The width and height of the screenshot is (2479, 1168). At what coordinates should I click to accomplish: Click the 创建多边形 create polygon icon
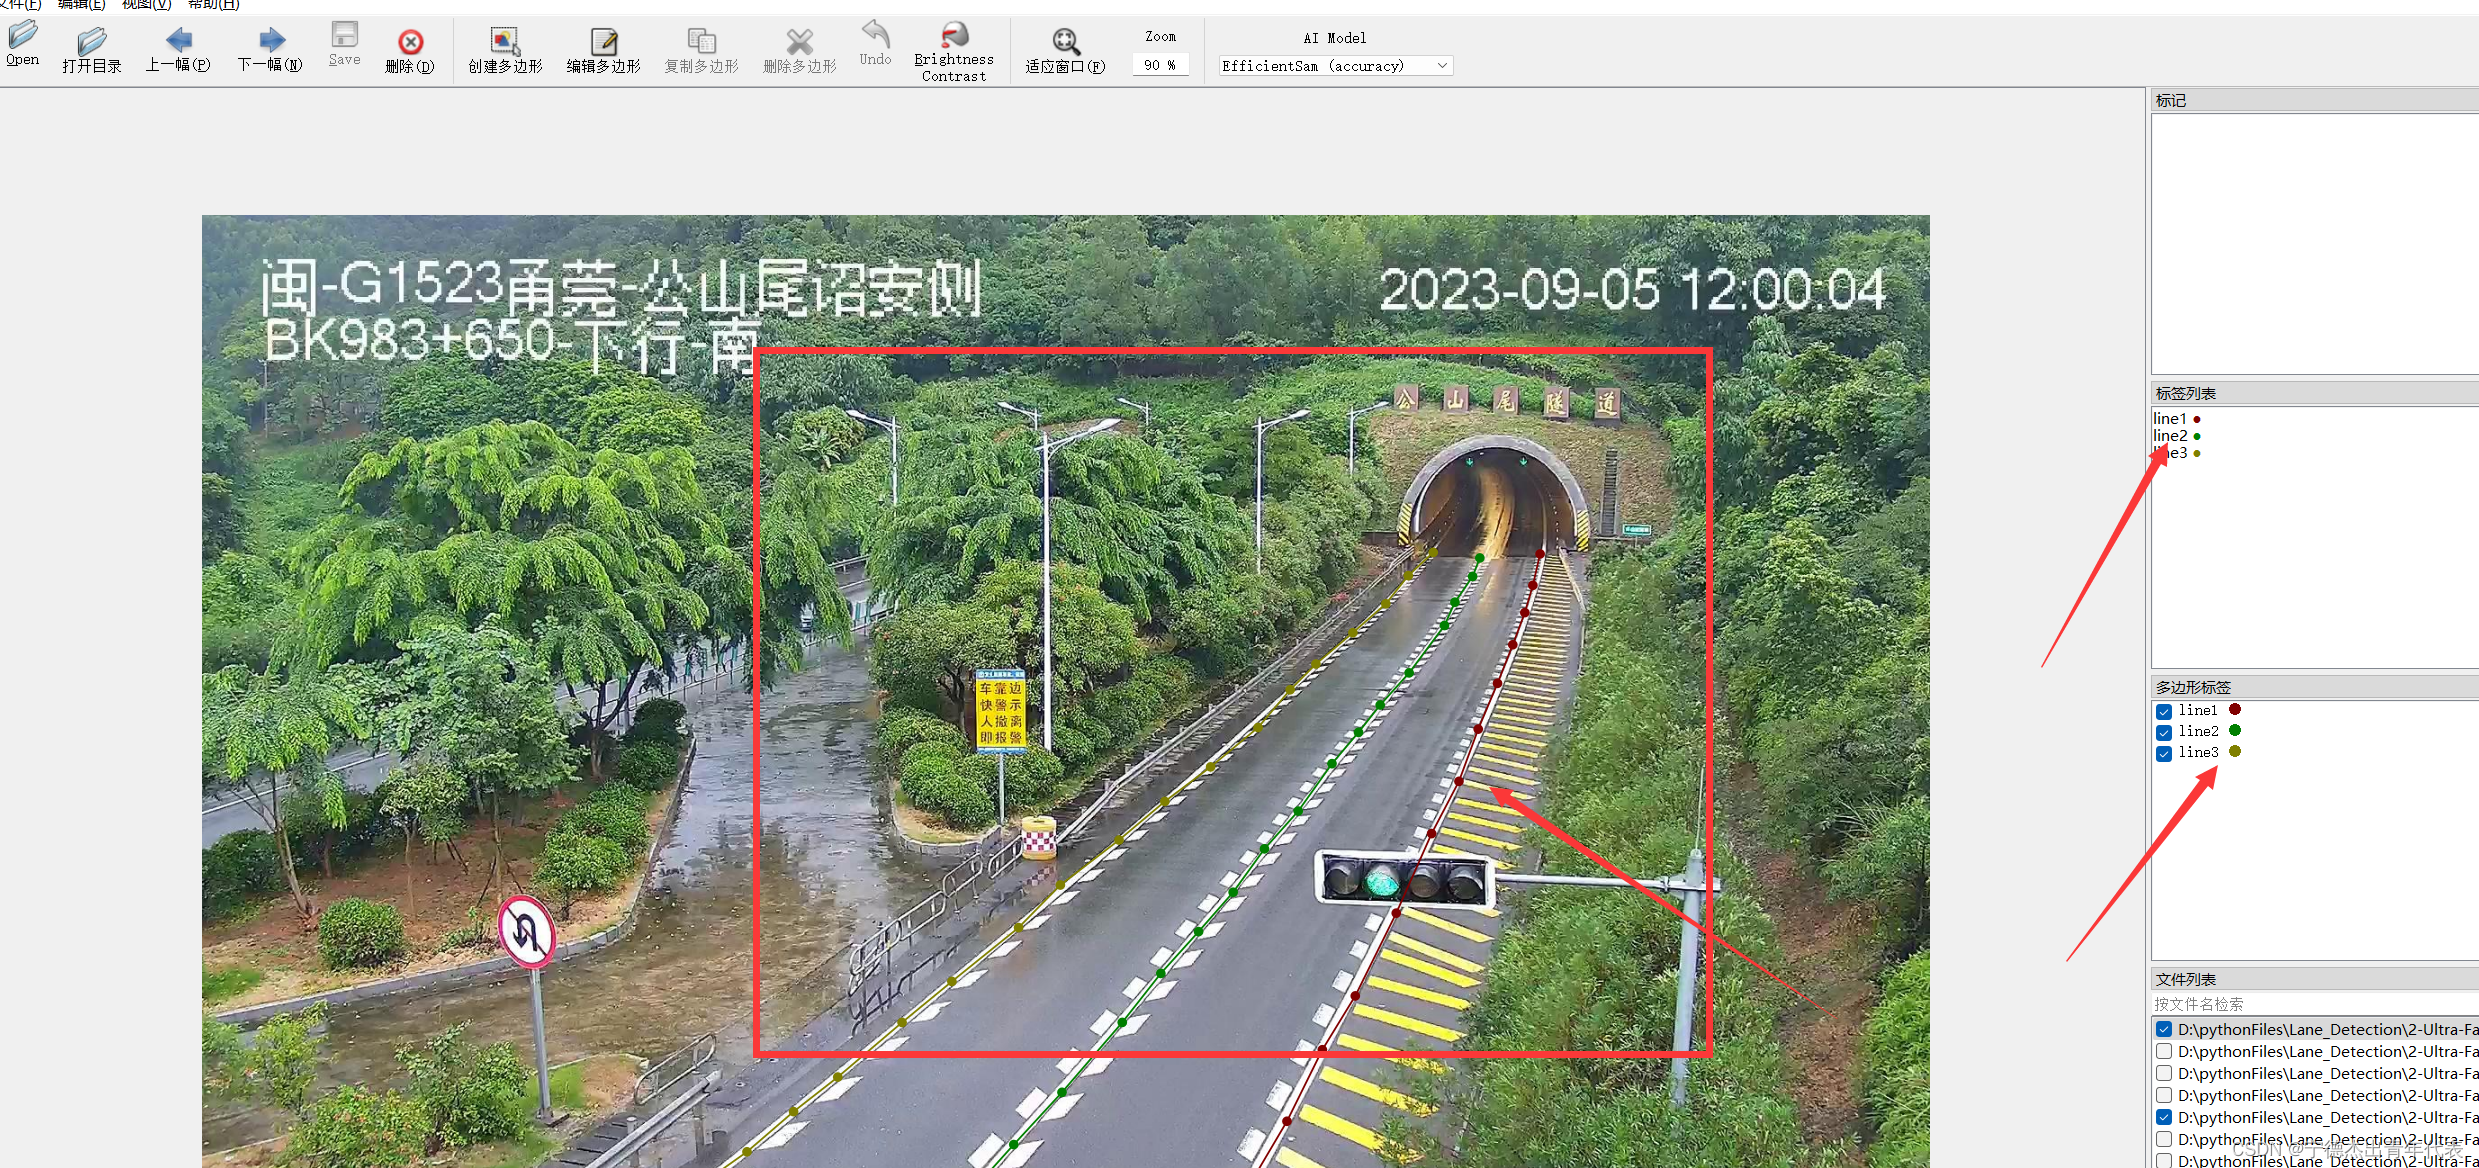[501, 35]
